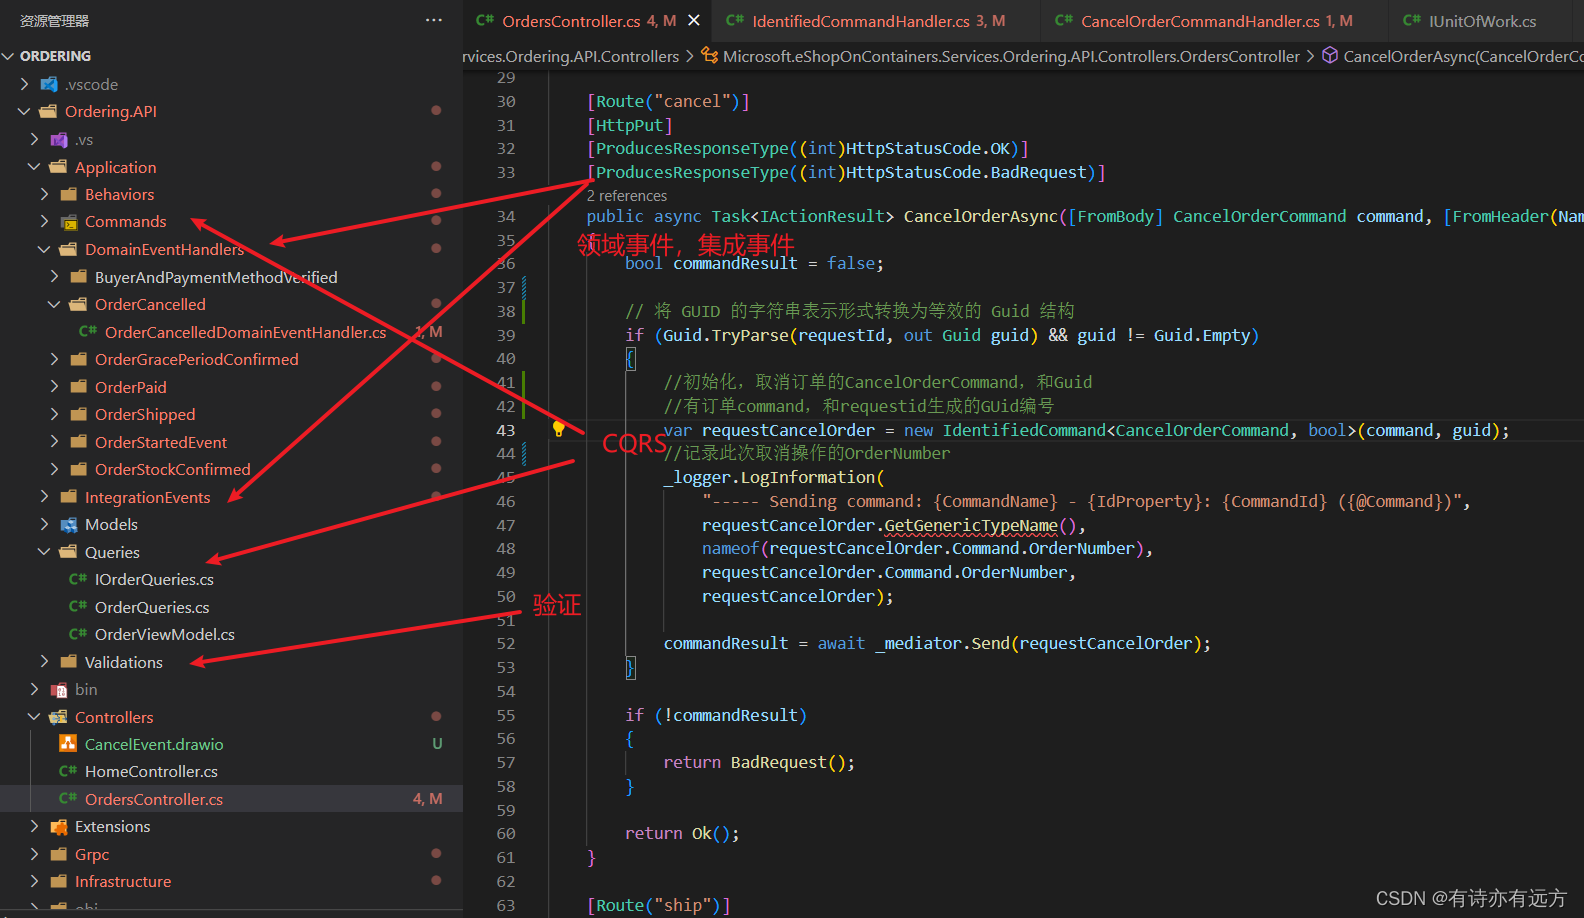Viewport: 1584px width, 918px height.
Task: Click the .vs folder icon
Action: (x=59, y=139)
